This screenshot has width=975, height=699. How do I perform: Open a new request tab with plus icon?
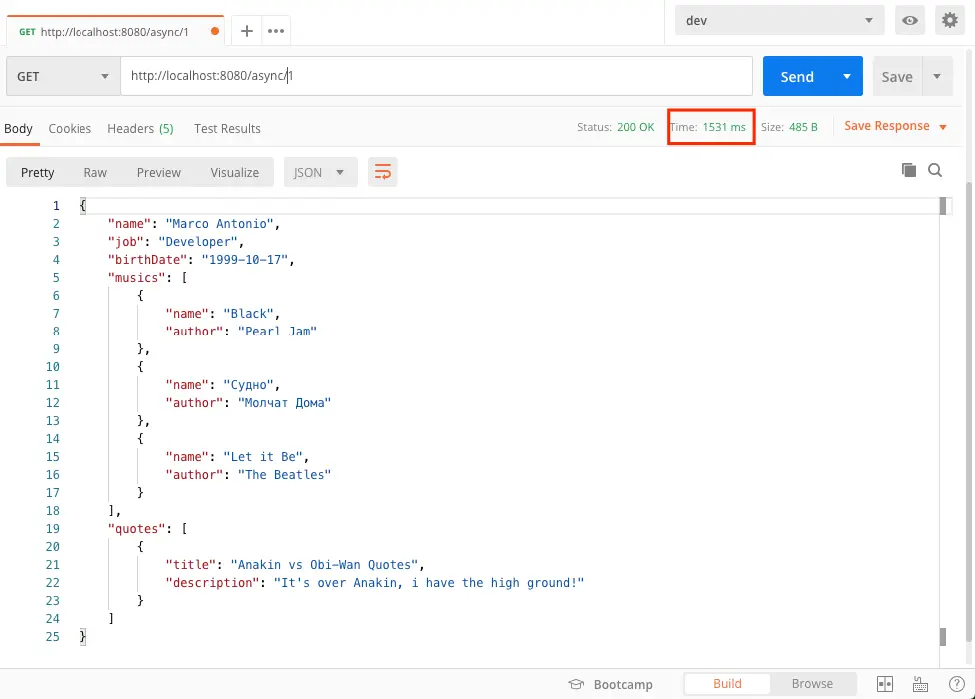[x=247, y=30]
